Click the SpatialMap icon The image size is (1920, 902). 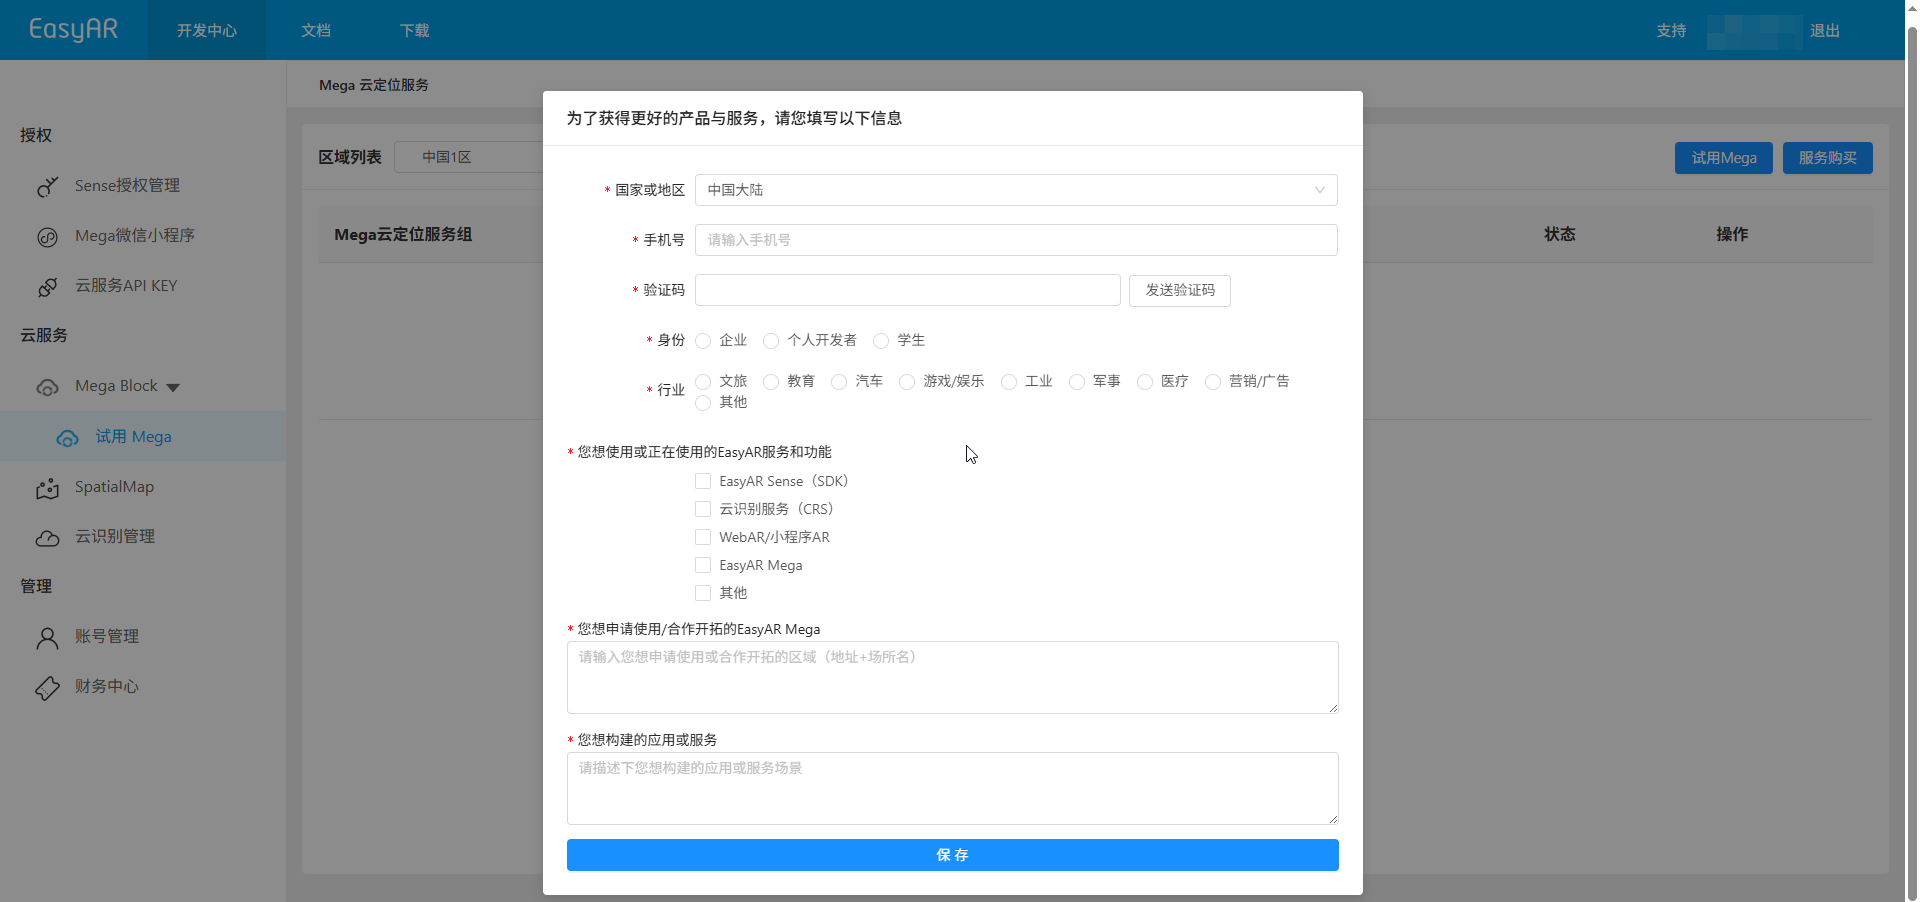tap(47, 488)
